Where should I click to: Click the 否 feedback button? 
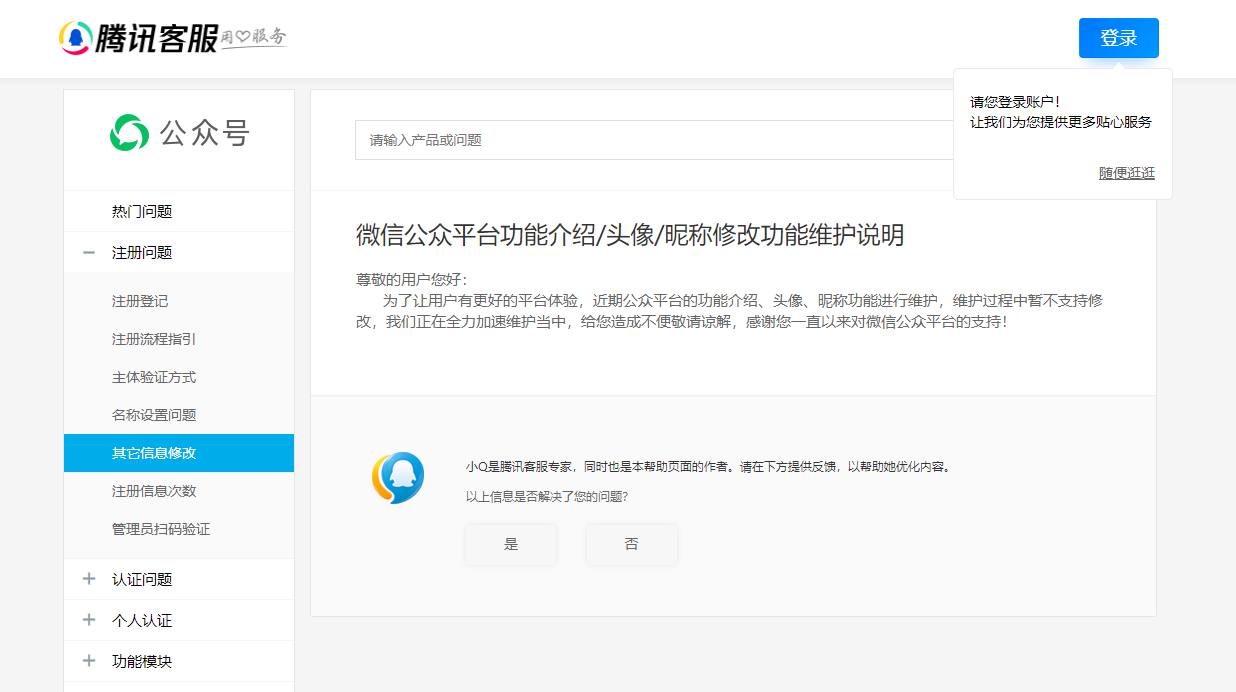coord(631,544)
